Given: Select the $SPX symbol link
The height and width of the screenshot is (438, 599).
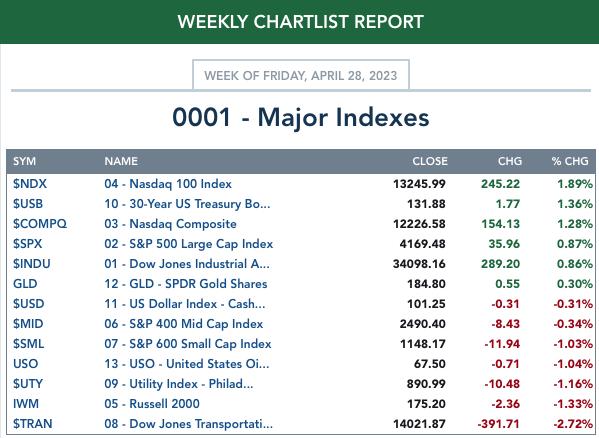Looking at the screenshot, I should tap(28, 244).
